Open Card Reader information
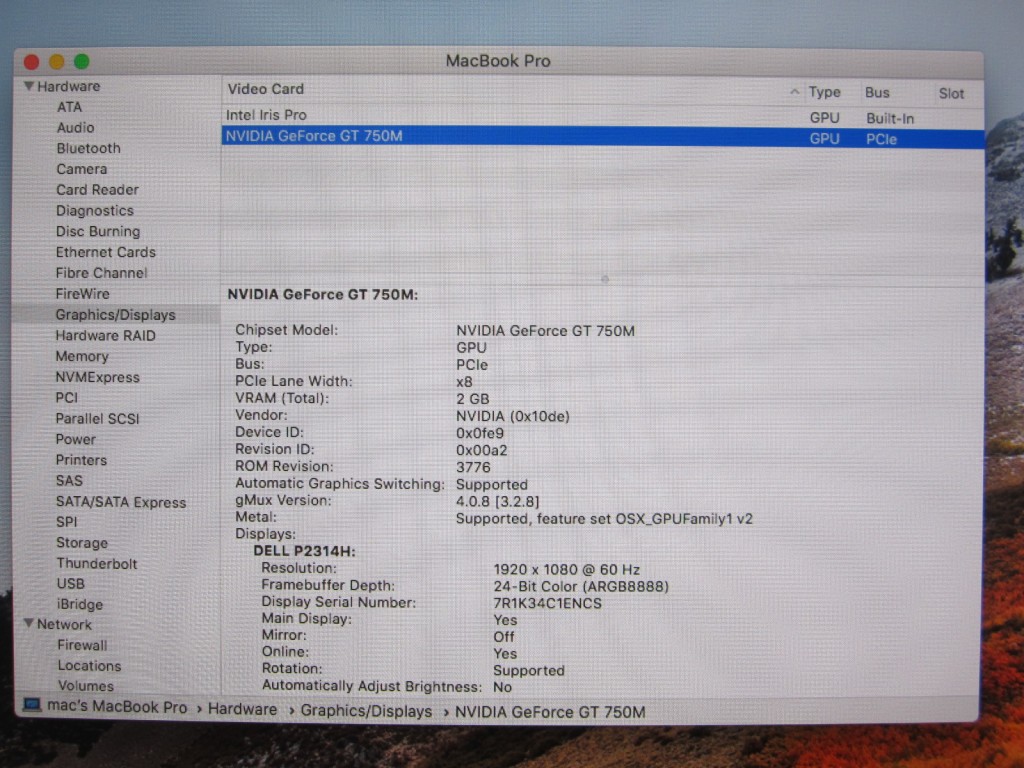Image resolution: width=1024 pixels, height=768 pixels. click(x=97, y=190)
